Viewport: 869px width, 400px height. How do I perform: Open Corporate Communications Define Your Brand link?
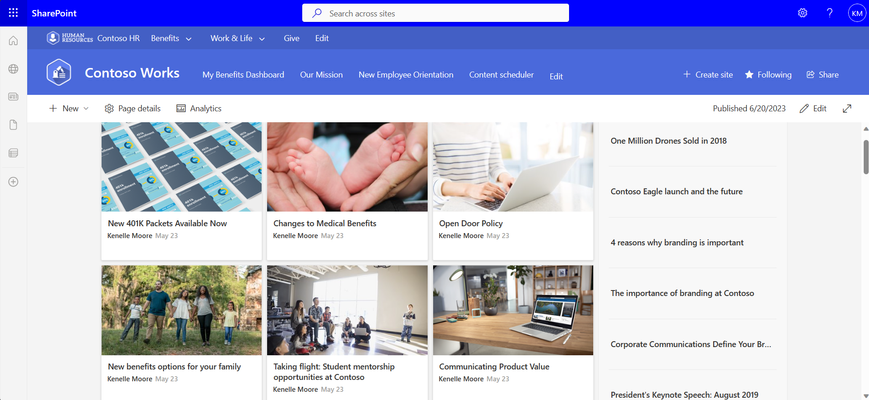coord(691,344)
